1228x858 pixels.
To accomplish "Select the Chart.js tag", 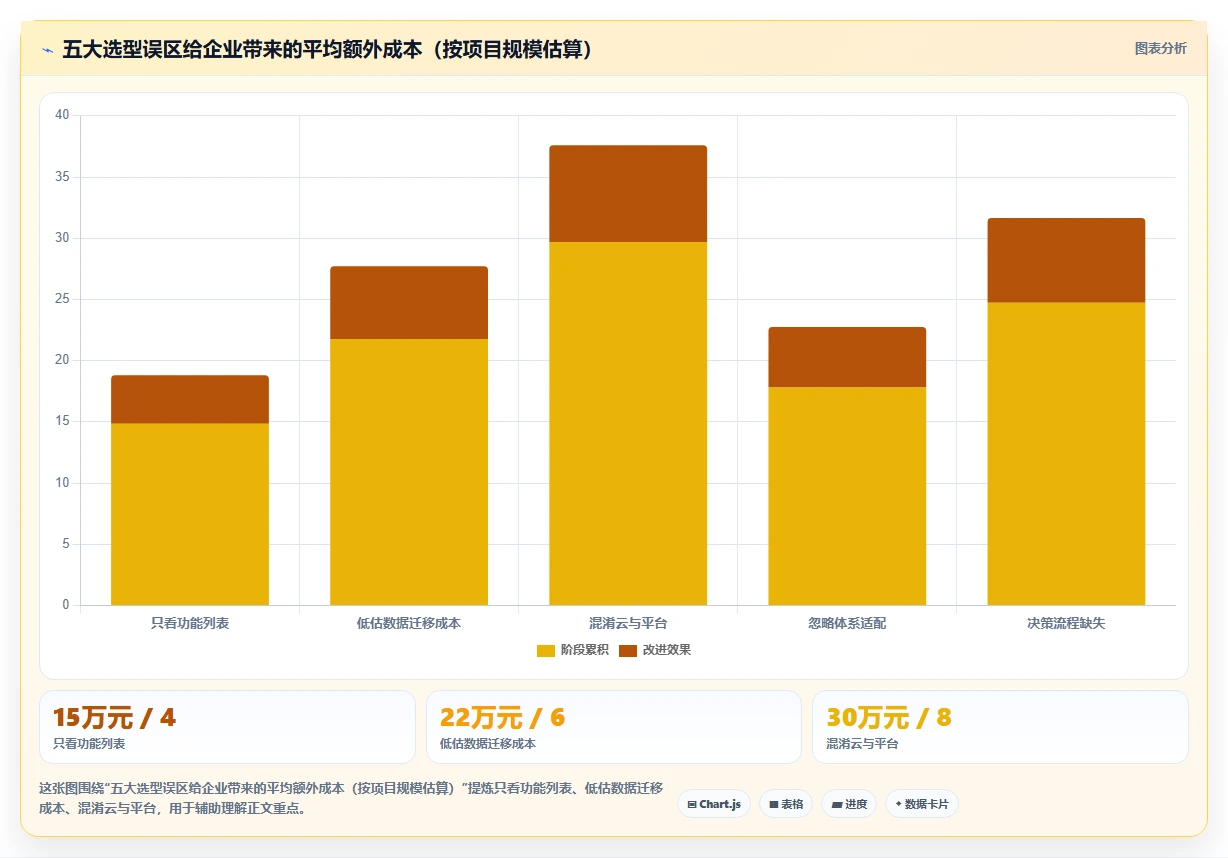I will [714, 804].
